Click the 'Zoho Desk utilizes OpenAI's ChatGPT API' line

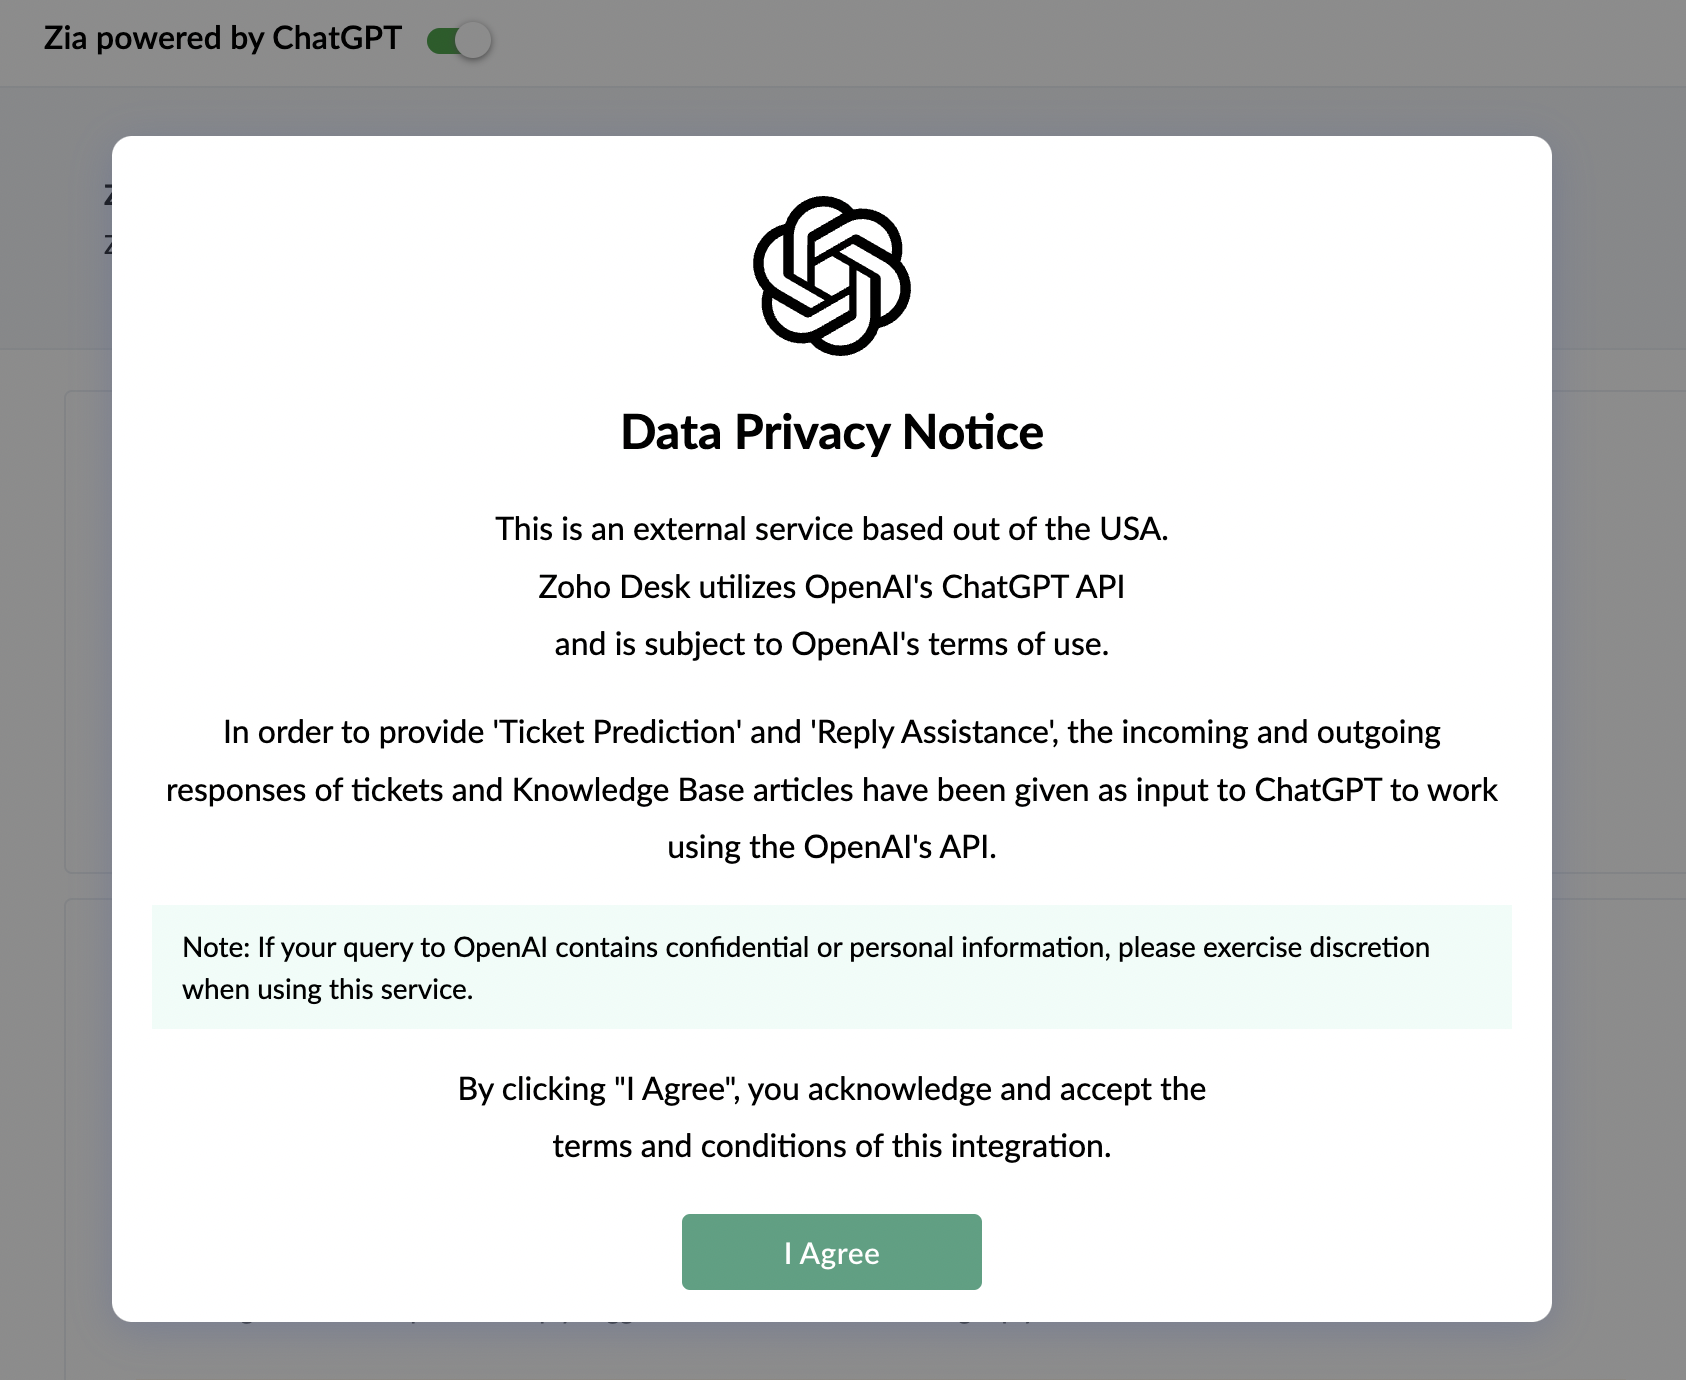tap(831, 587)
